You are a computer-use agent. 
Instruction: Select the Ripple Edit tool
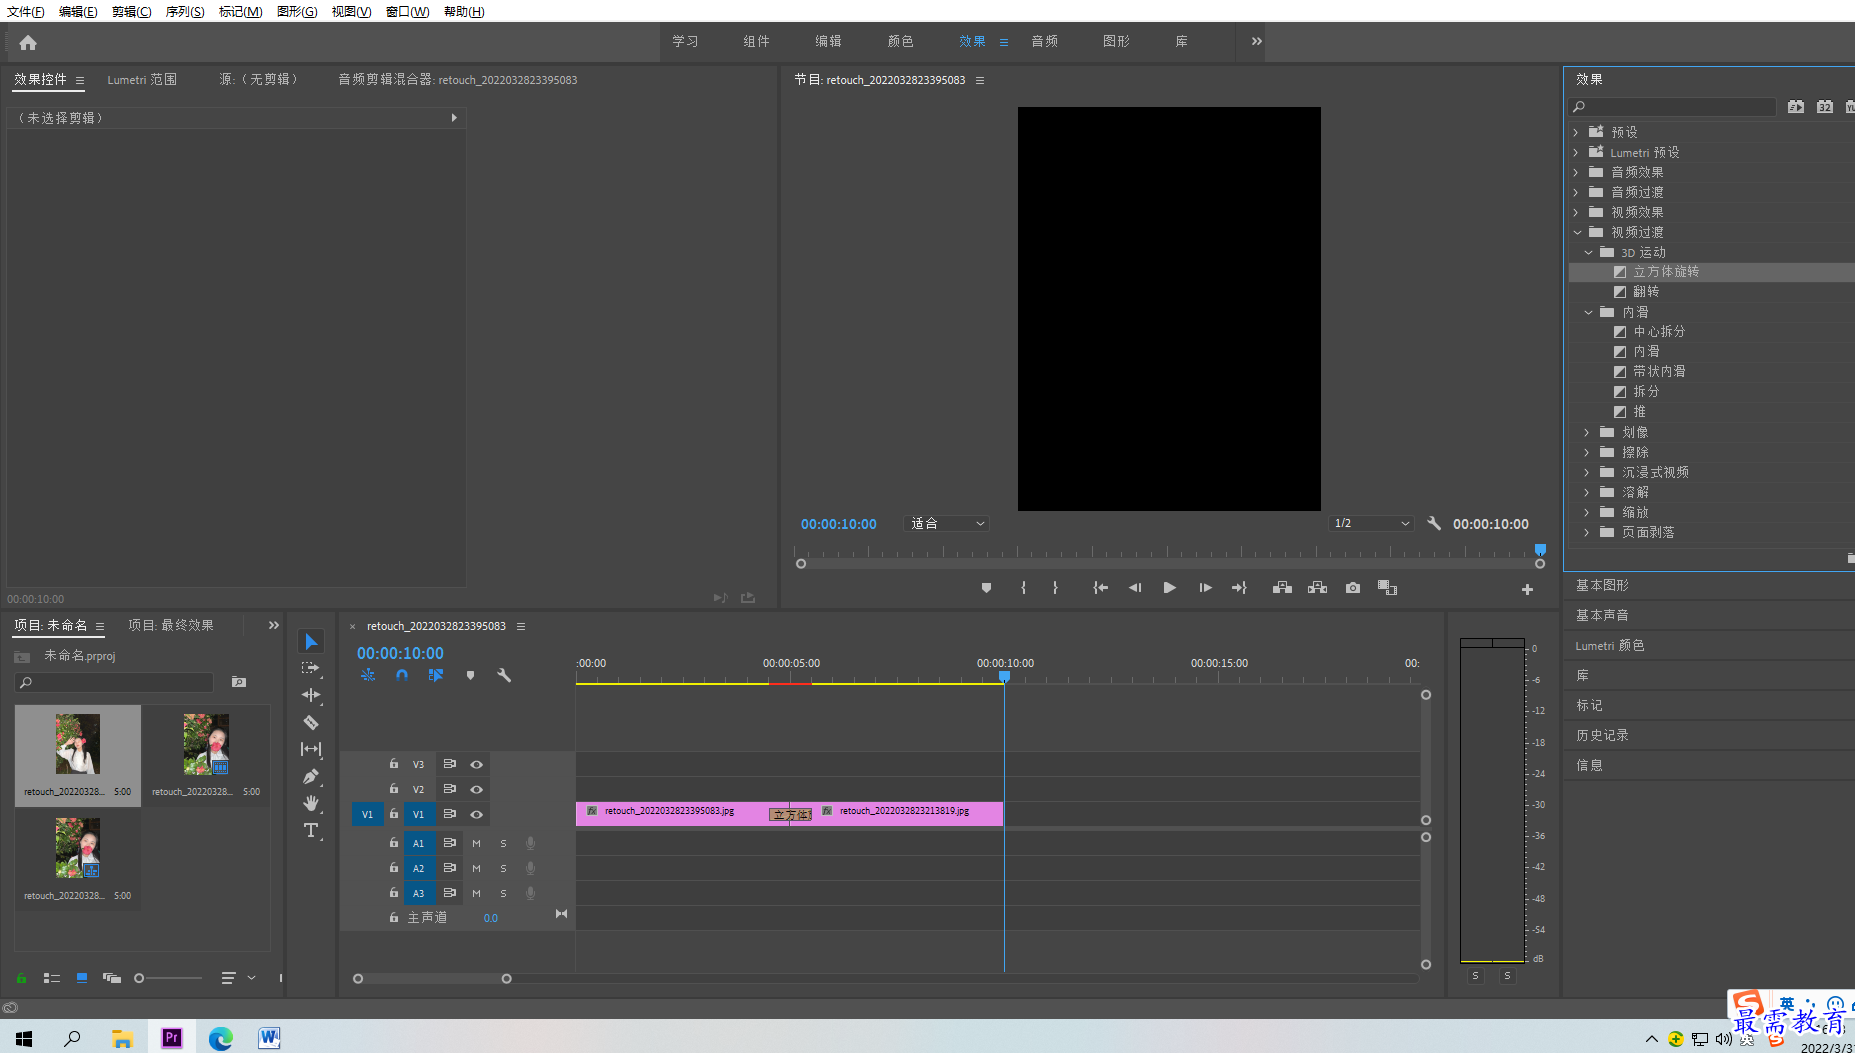[311, 695]
